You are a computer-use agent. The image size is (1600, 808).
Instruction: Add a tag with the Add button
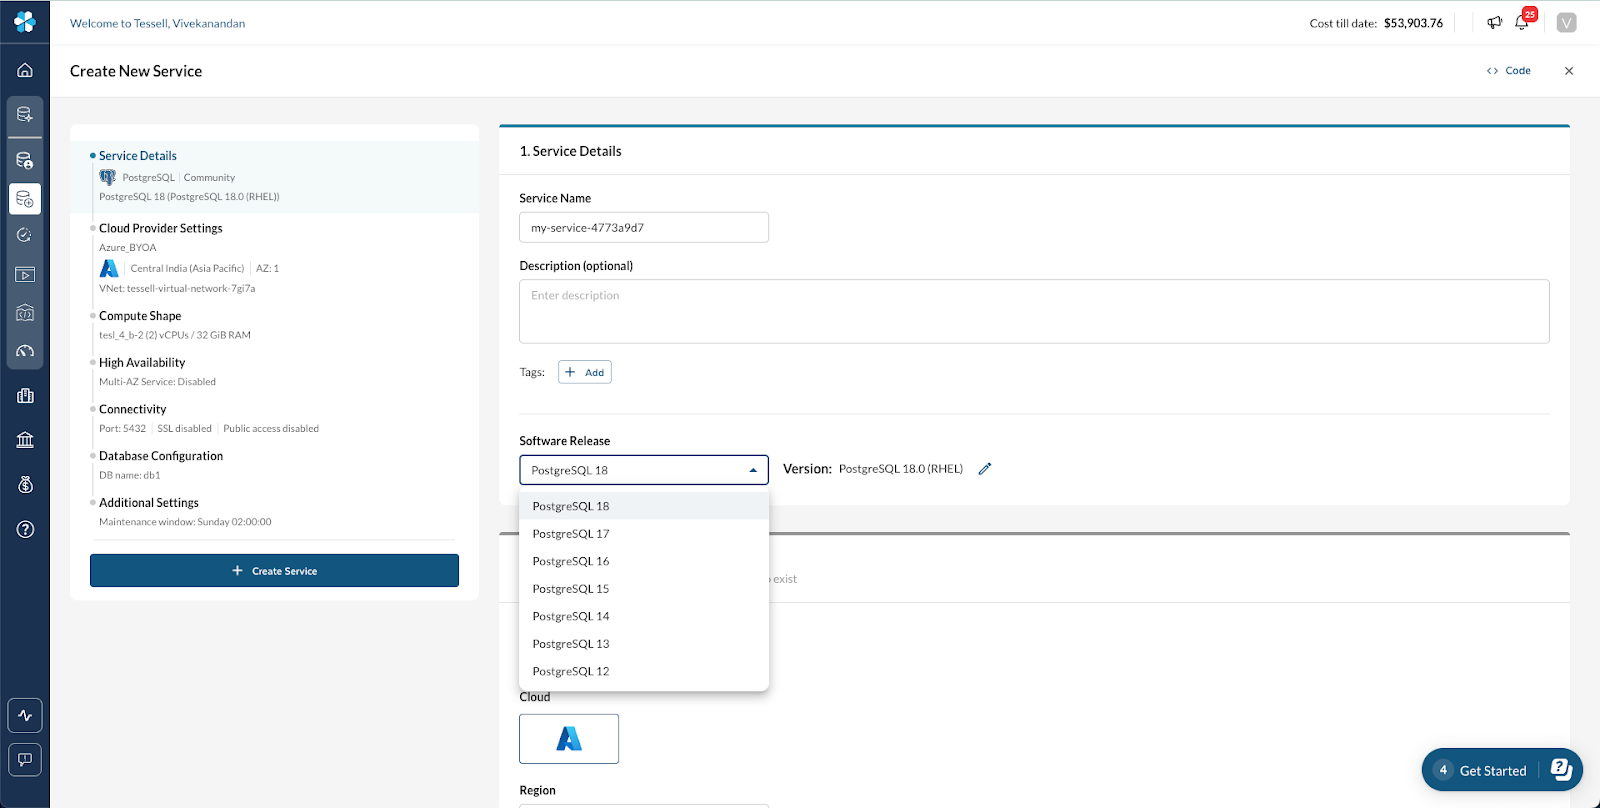pos(585,372)
